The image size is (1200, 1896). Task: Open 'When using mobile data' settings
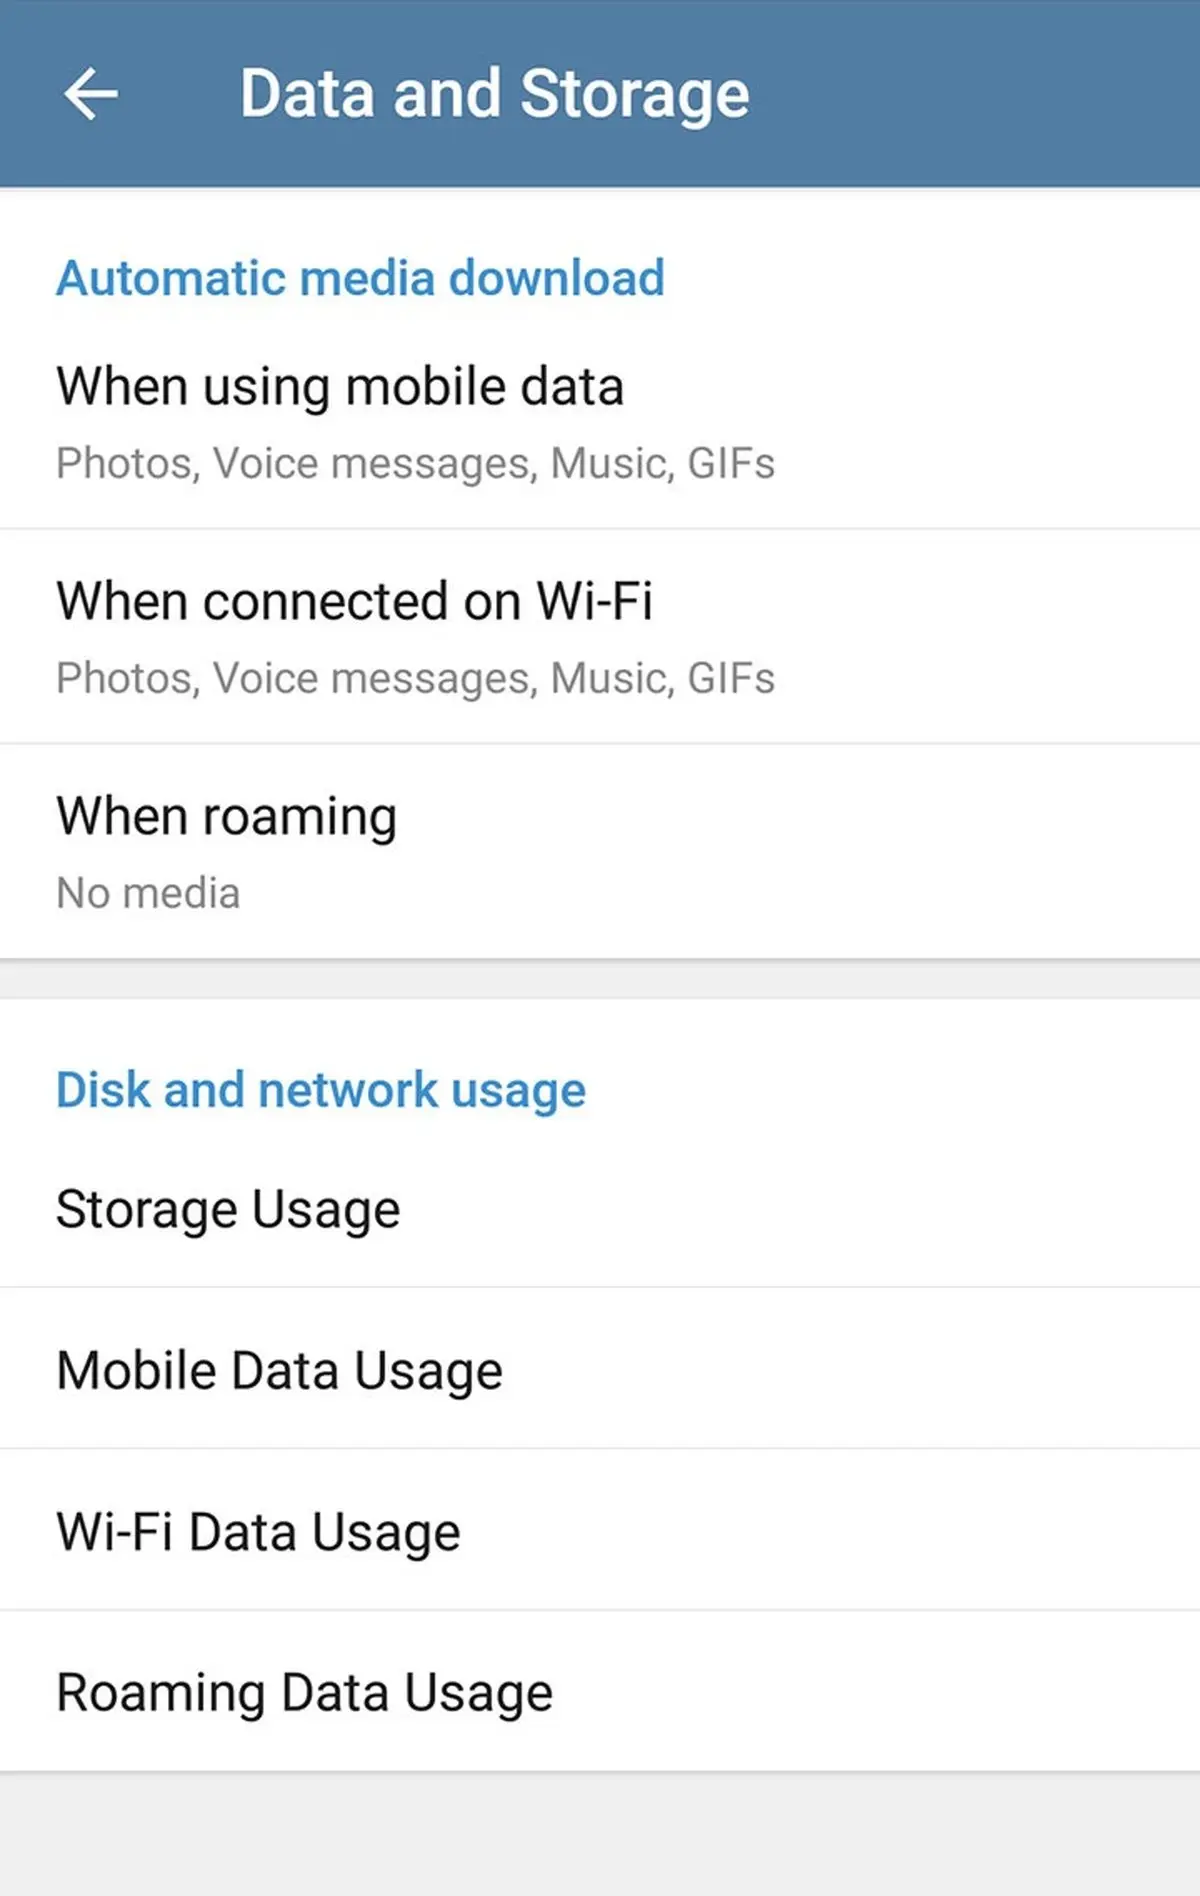(340, 388)
